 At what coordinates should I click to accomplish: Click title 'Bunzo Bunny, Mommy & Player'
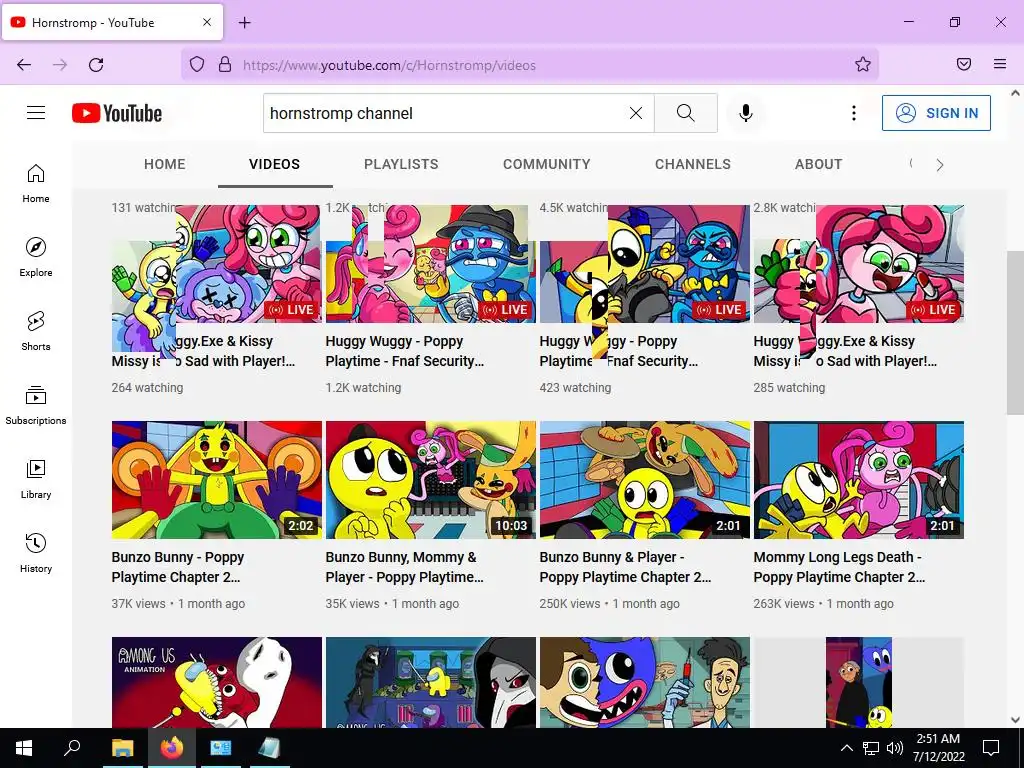click(404, 567)
